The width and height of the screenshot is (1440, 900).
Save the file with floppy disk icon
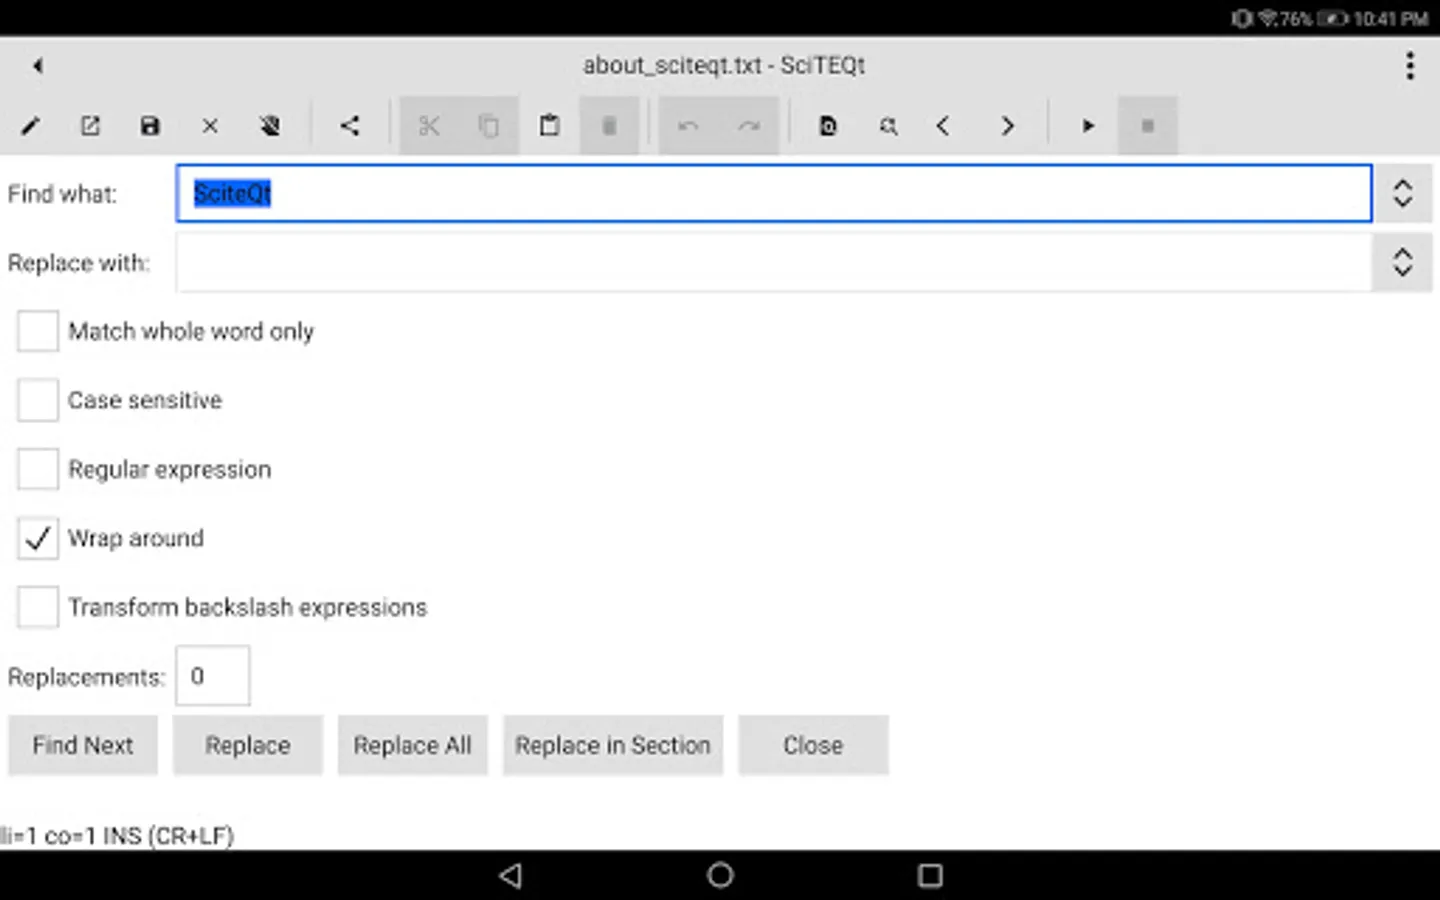coord(150,126)
